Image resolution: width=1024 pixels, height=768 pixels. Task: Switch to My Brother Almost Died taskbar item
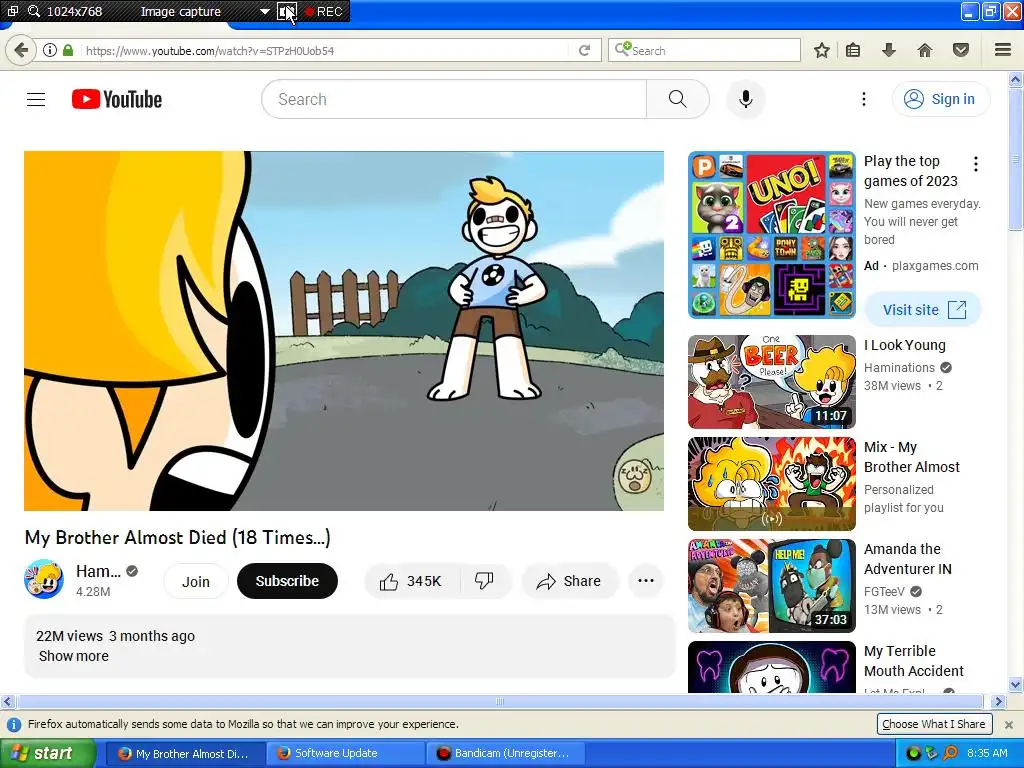click(x=185, y=753)
